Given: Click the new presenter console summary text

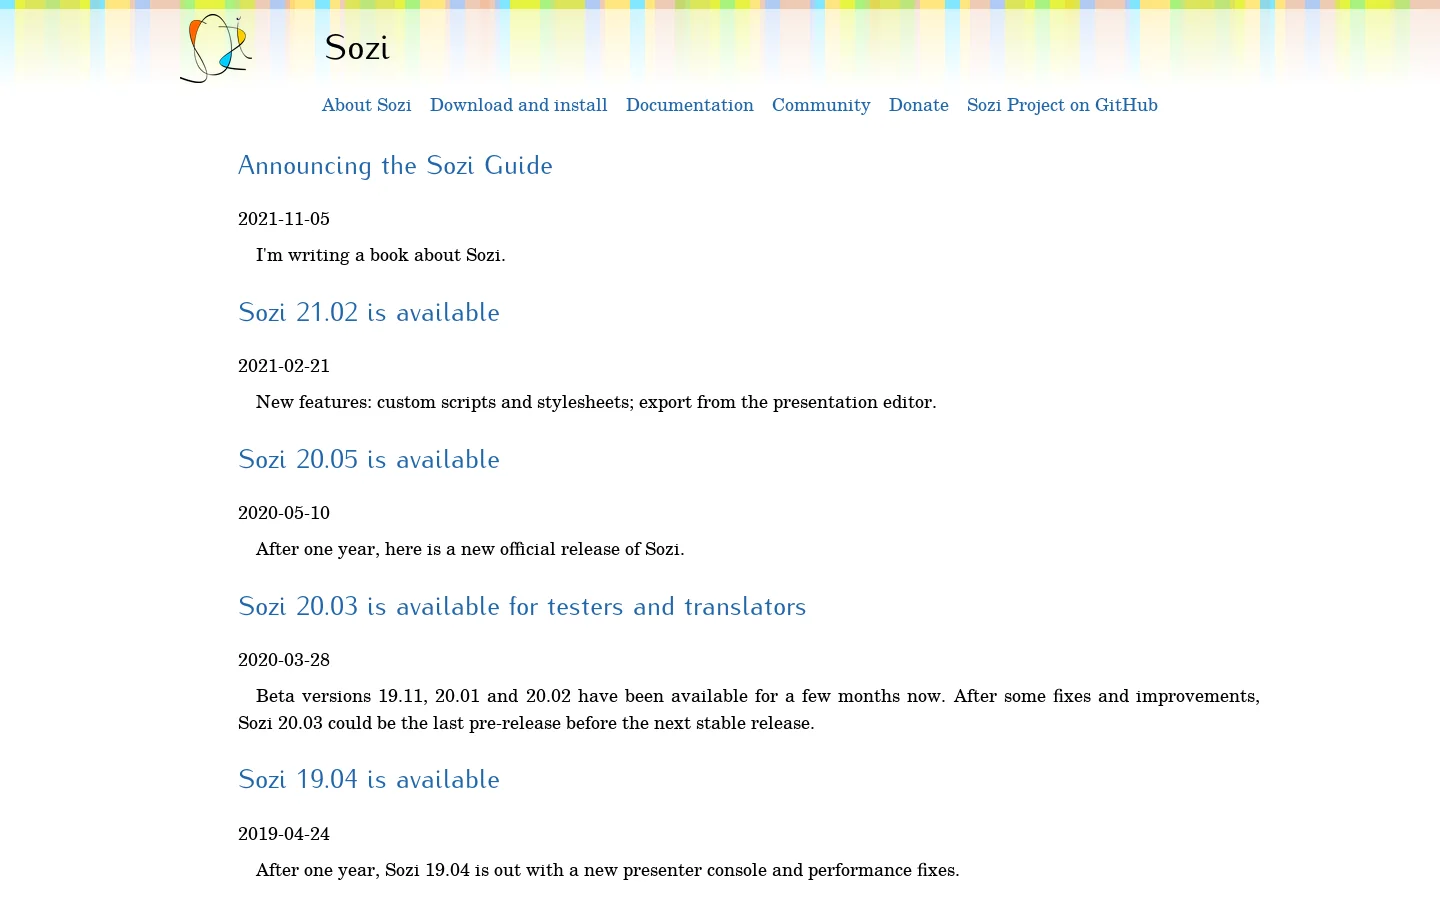Looking at the screenshot, I should pyautogui.click(x=608, y=870).
